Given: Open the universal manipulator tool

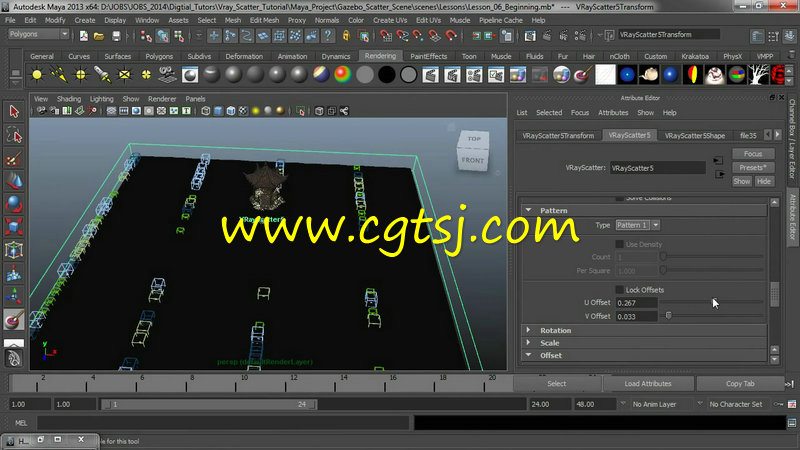Looking at the screenshot, I should pyautogui.click(x=14, y=250).
